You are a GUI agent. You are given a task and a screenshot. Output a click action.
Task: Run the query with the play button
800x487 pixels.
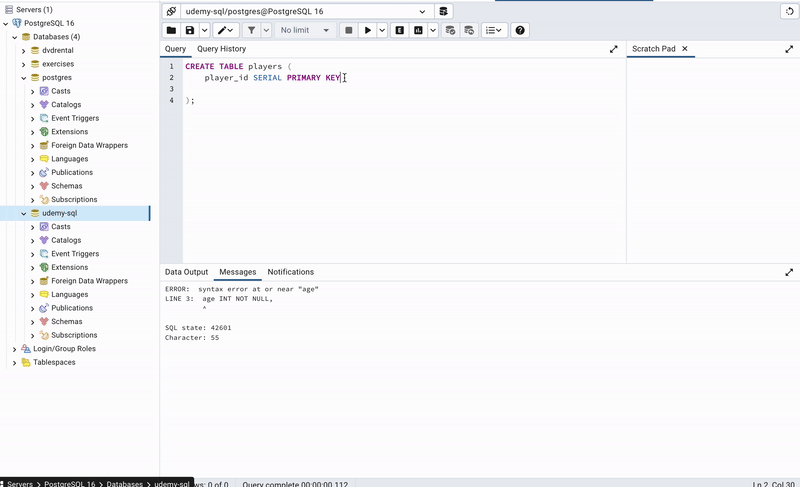pos(367,30)
